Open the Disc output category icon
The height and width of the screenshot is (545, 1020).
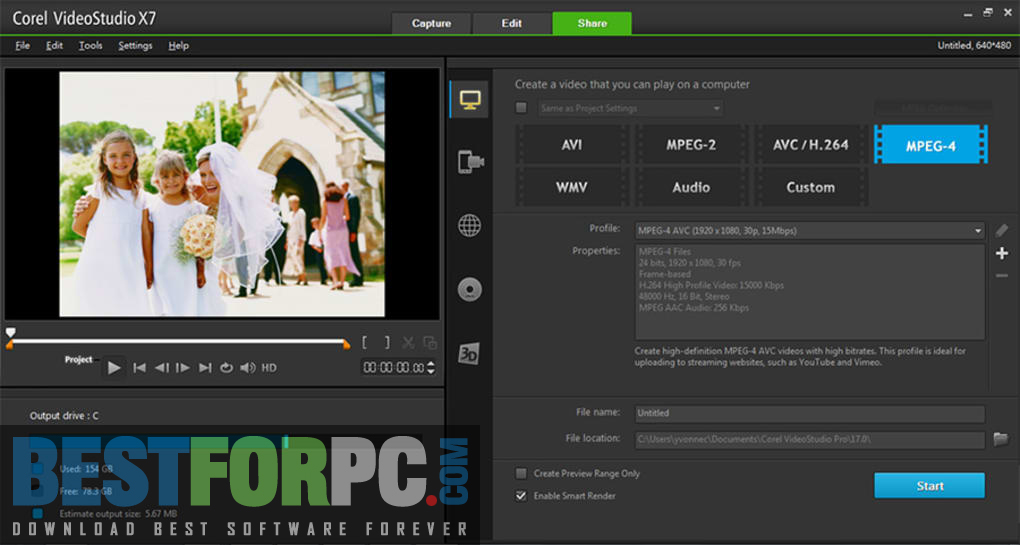point(469,289)
